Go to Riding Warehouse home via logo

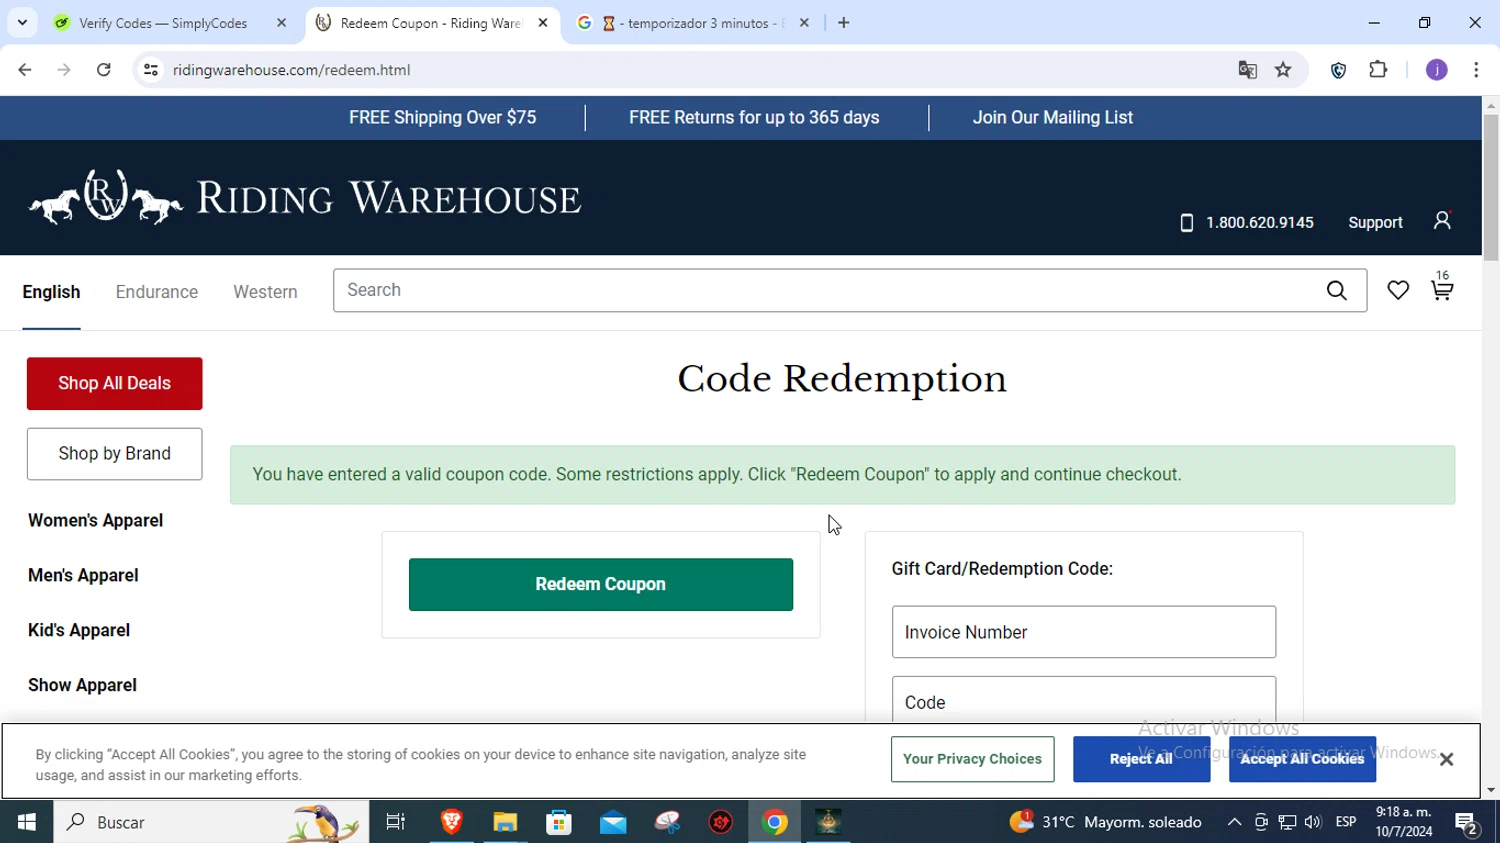tap(305, 198)
